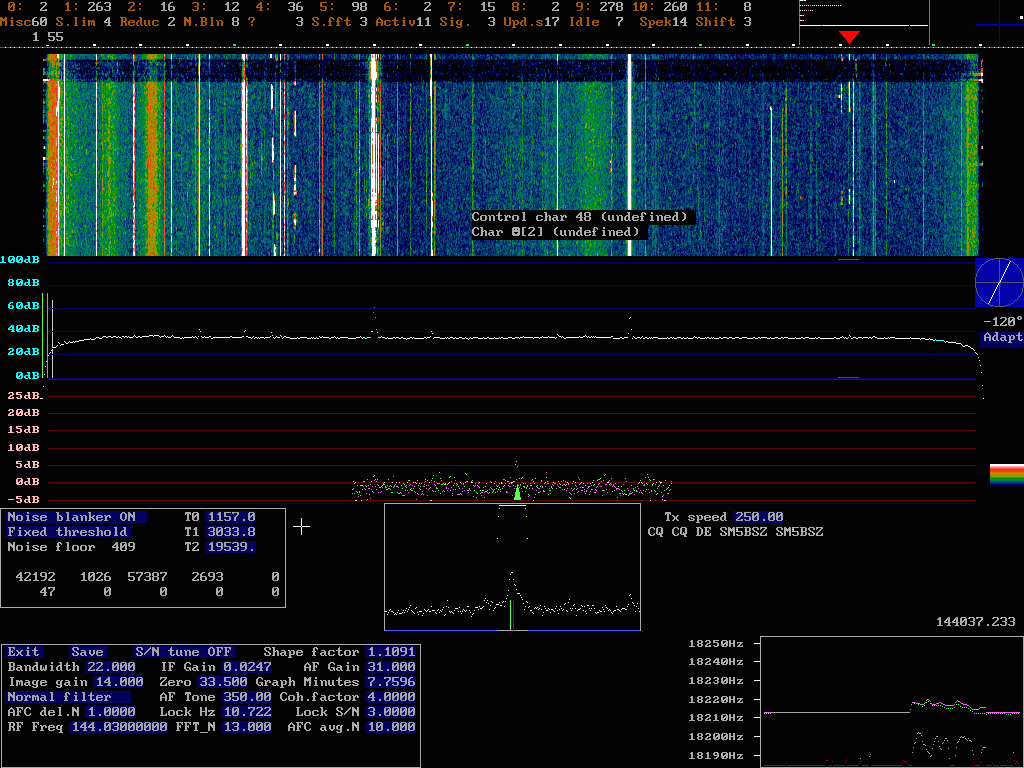This screenshot has width=1024, height=768.
Task: Click the yellow filter passband bar
Action: pos(512,506)
